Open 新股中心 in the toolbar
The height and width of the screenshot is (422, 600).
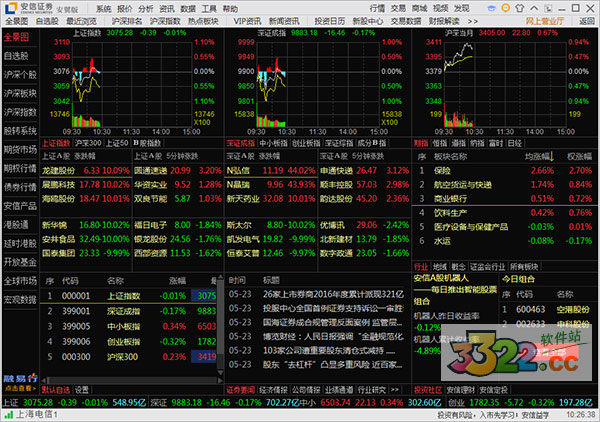367,21
